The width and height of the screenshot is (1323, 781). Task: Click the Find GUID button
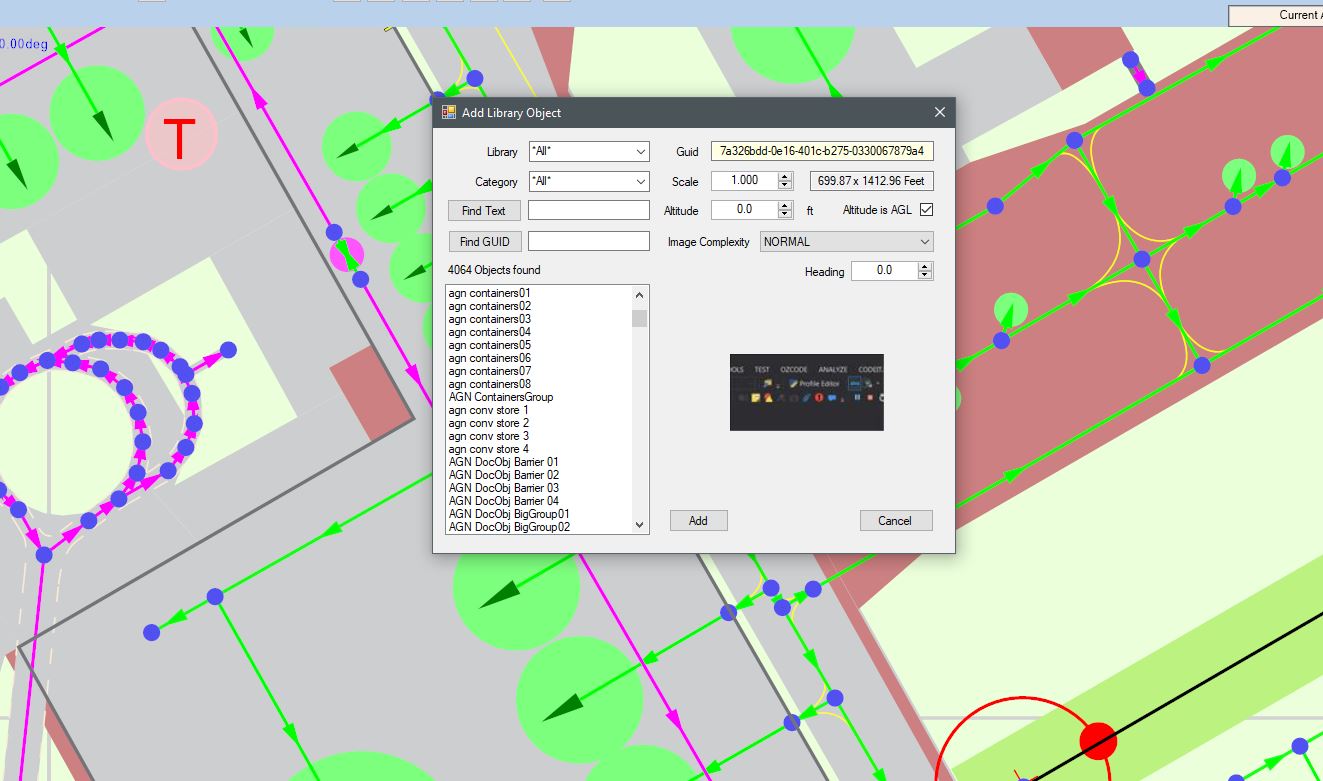click(x=484, y=242)
